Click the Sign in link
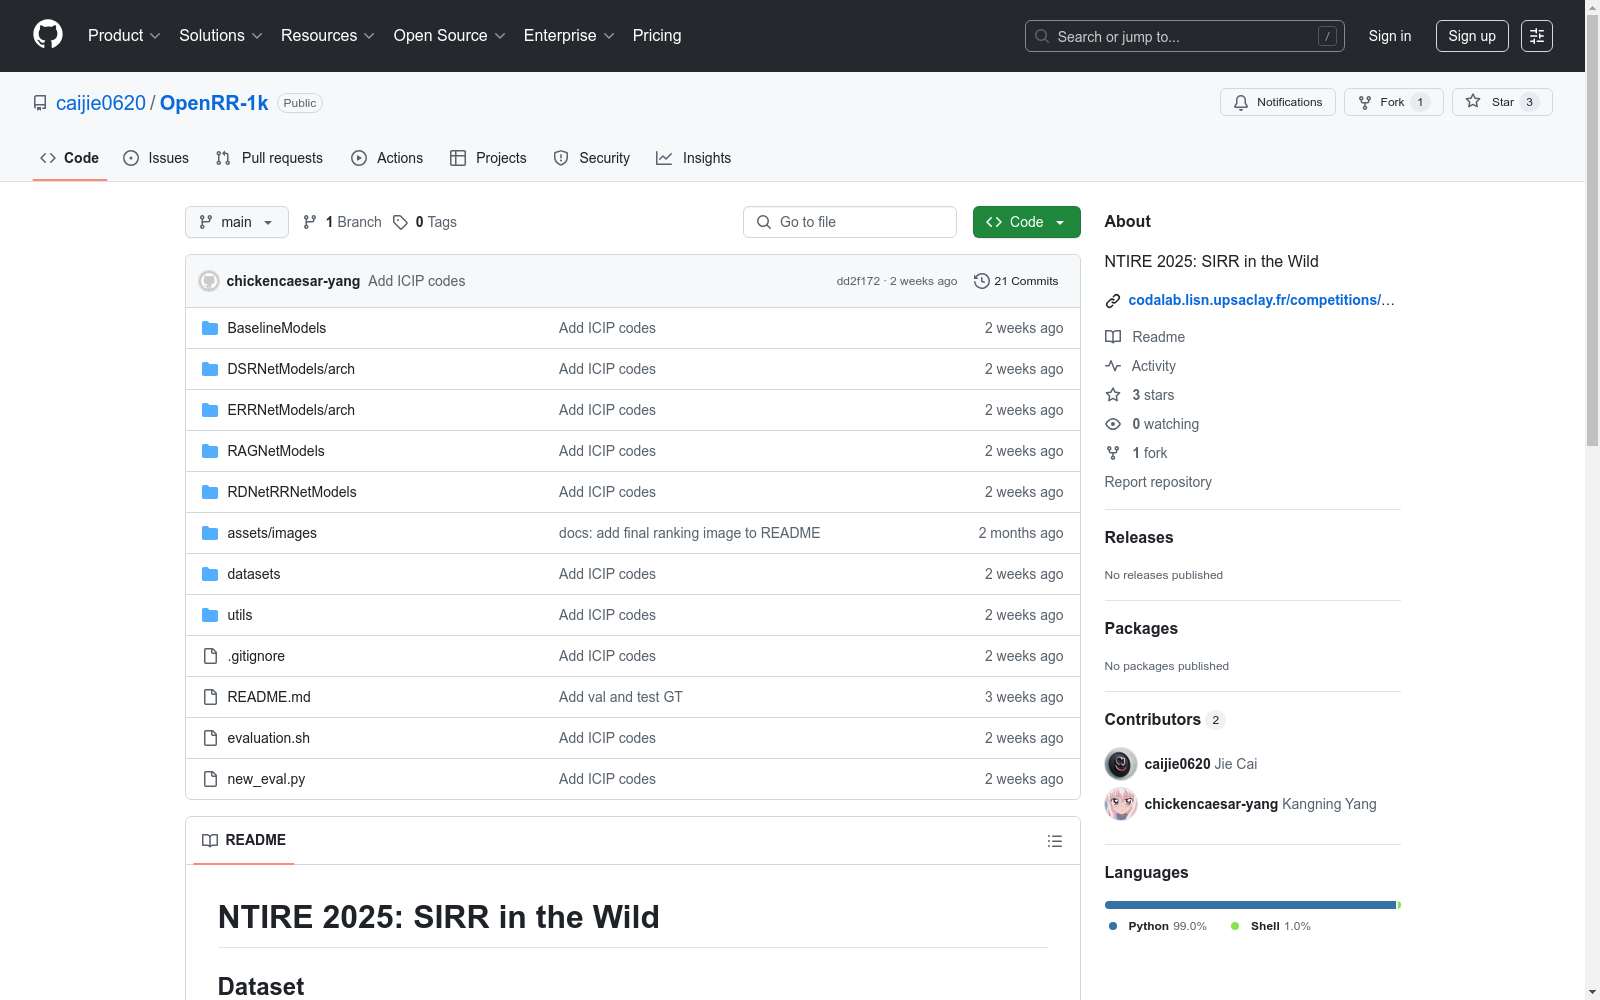 1390,36
